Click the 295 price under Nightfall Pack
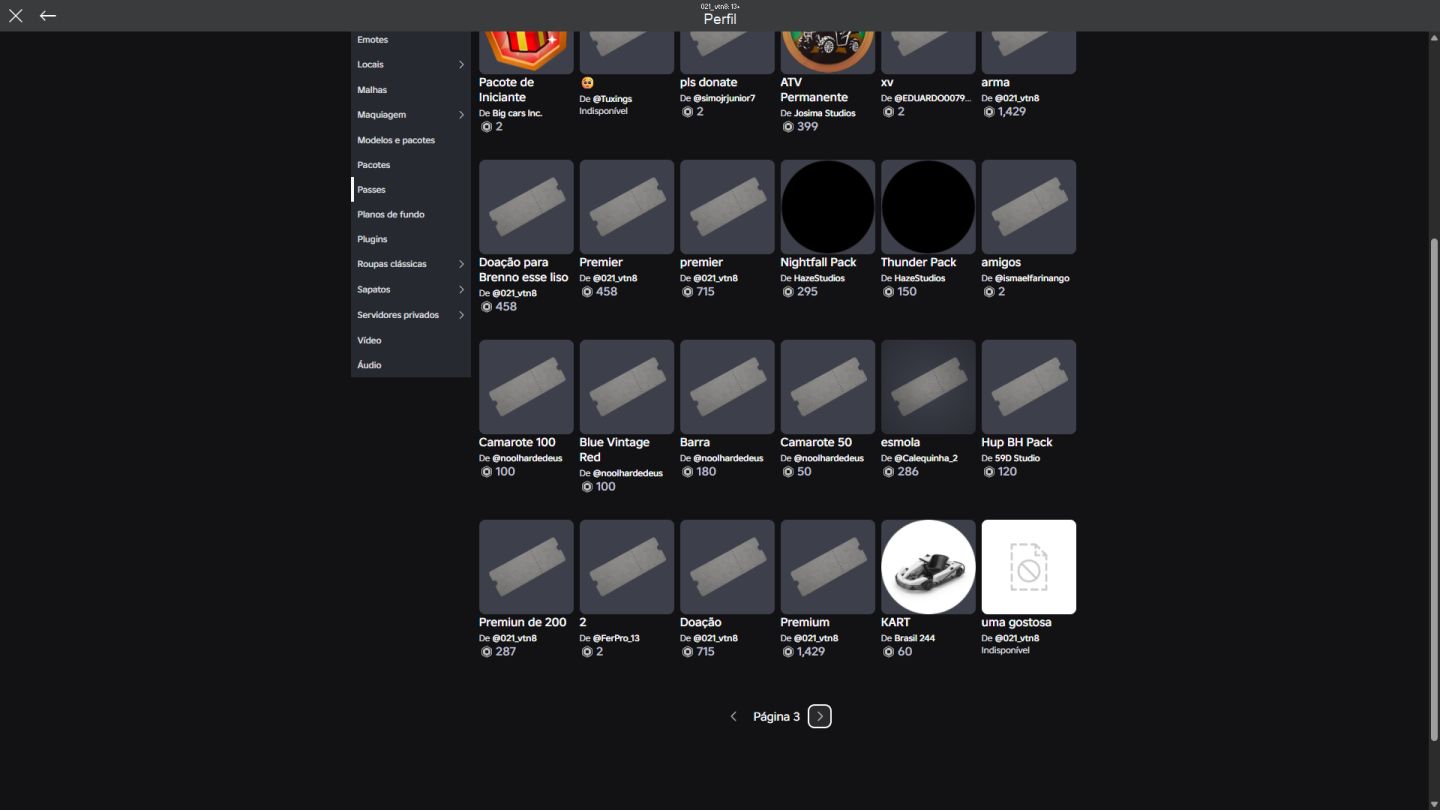Image resolution: width=1440 pixels, height=810 pixels. pyautogui.click(x=807, y=292)
